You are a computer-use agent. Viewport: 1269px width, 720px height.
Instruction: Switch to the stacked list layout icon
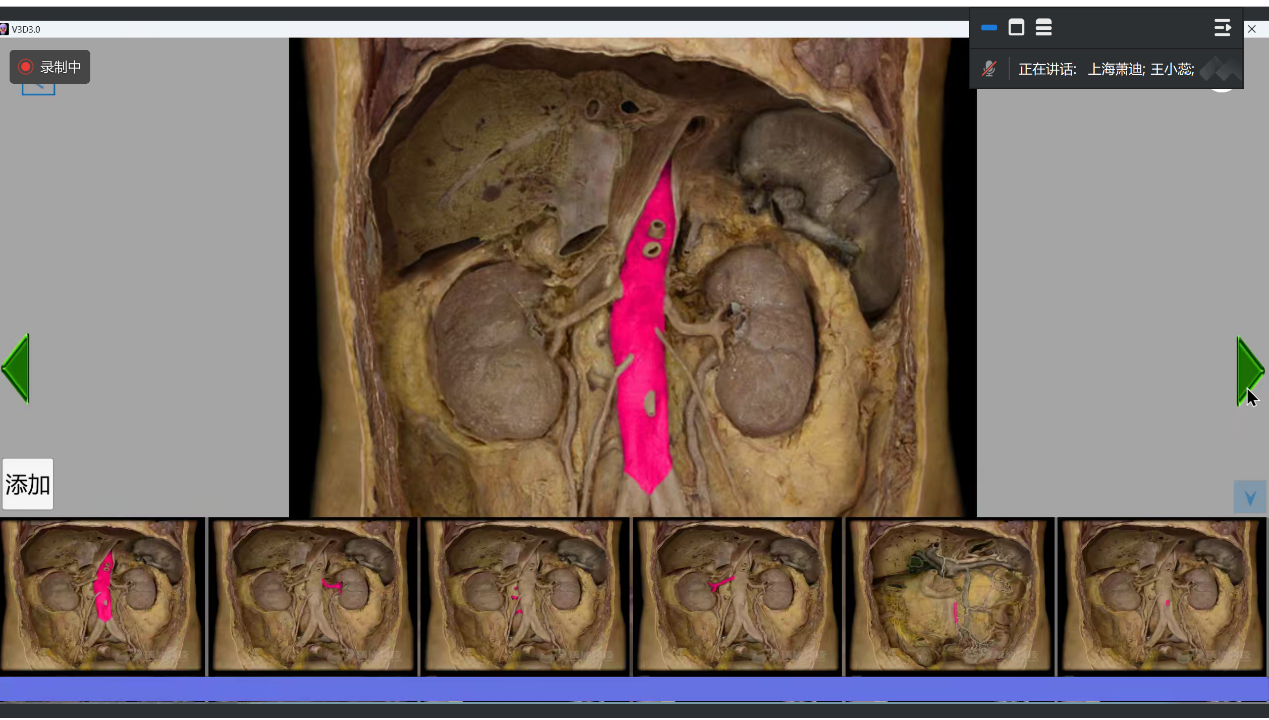pos(1043,28)
